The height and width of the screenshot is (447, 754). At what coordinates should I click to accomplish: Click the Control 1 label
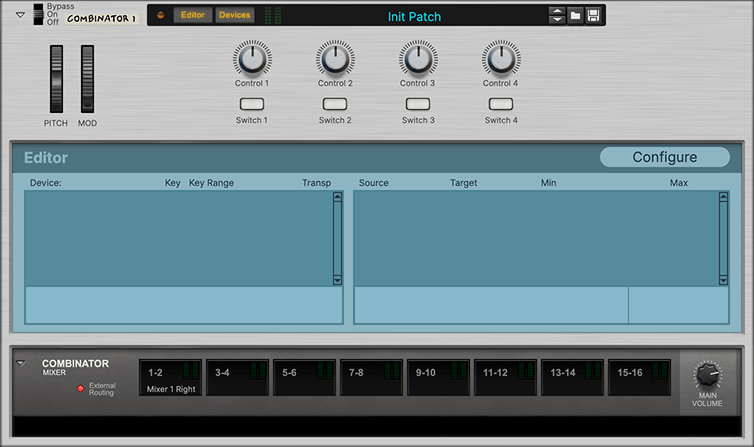(x=252, y=83)
